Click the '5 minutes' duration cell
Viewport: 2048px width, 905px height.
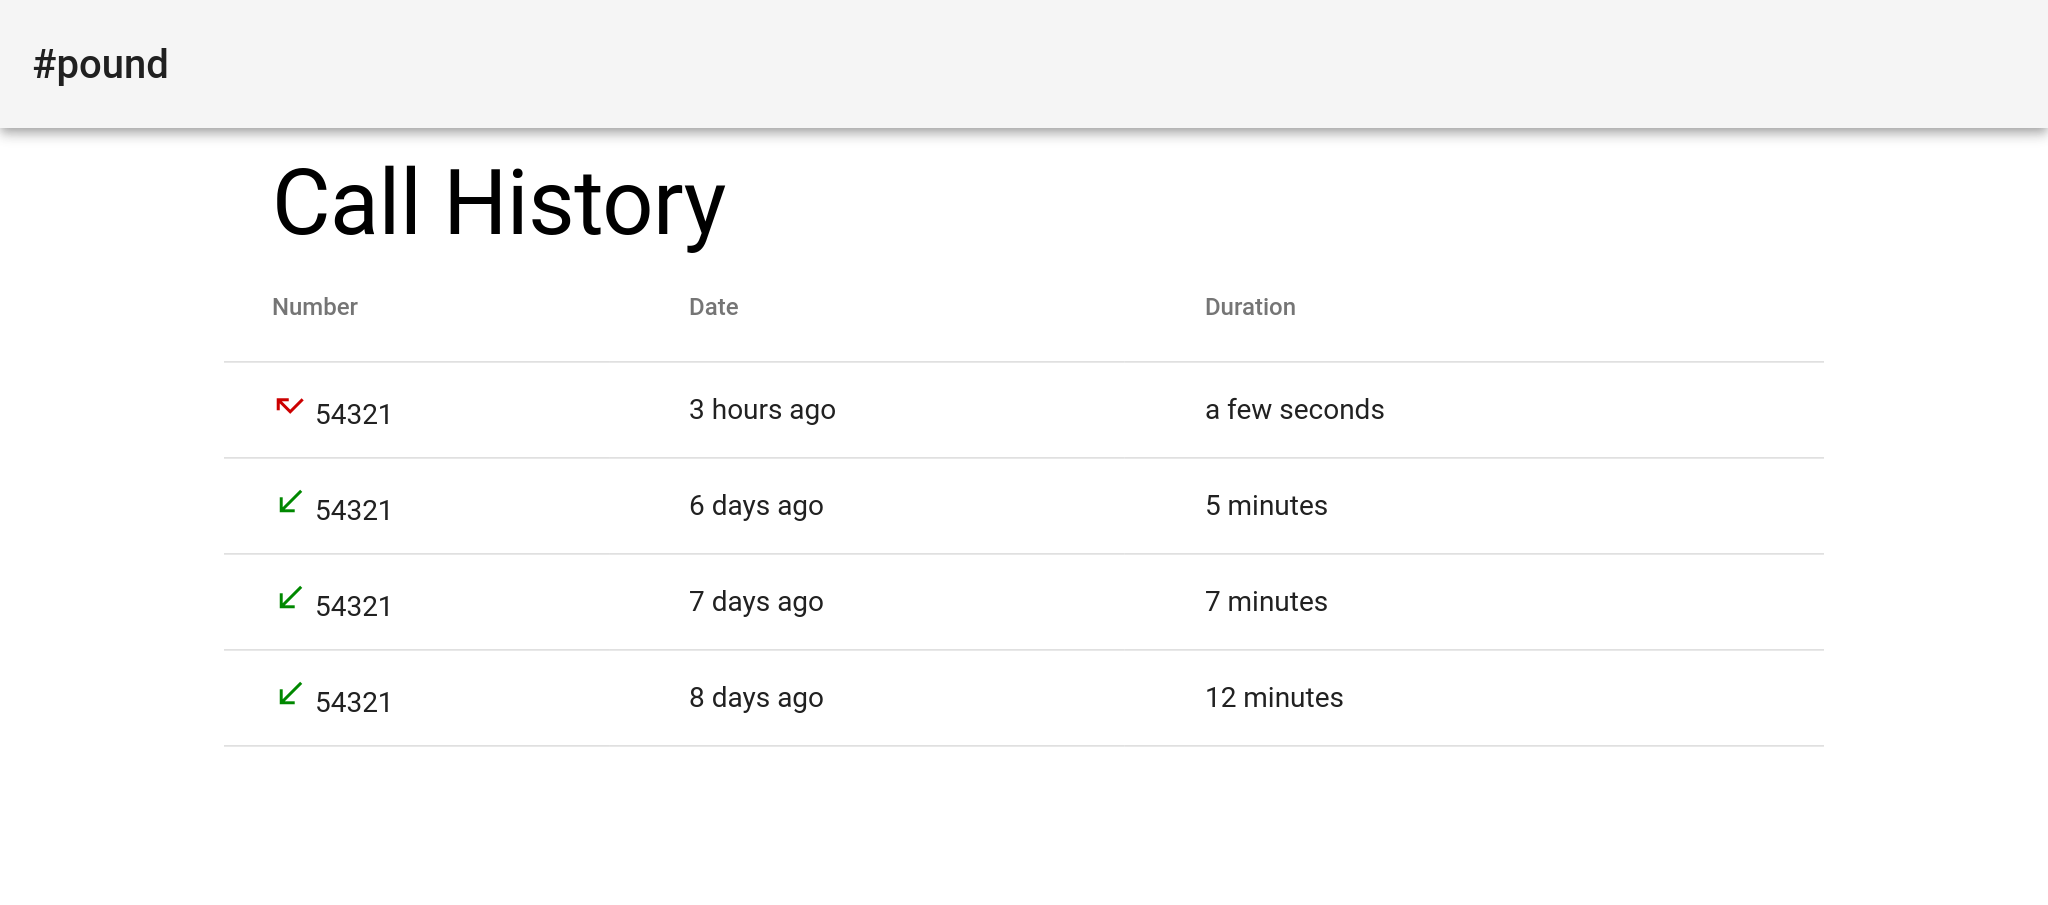pyautogui.click(x=1266, y=506)
